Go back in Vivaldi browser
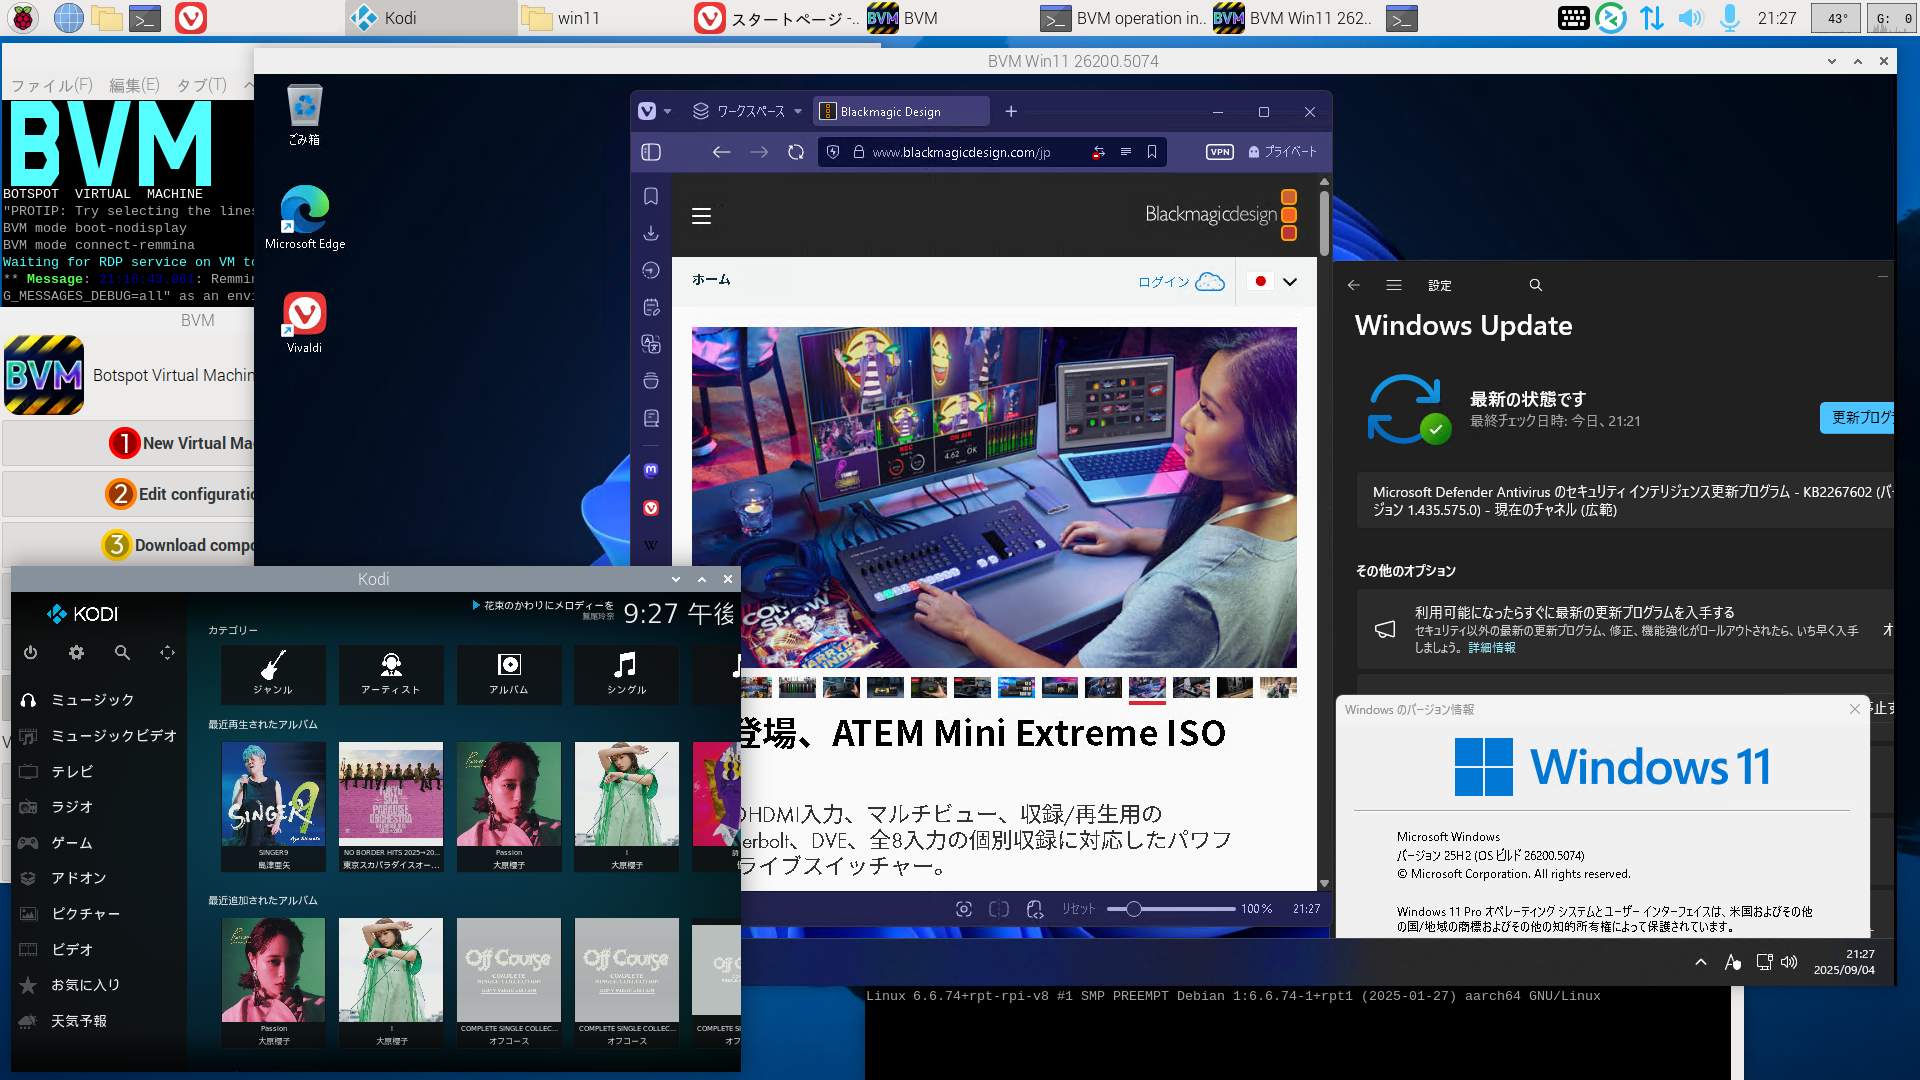The width and height of the screenshot is (1920, 1080). 721,152
